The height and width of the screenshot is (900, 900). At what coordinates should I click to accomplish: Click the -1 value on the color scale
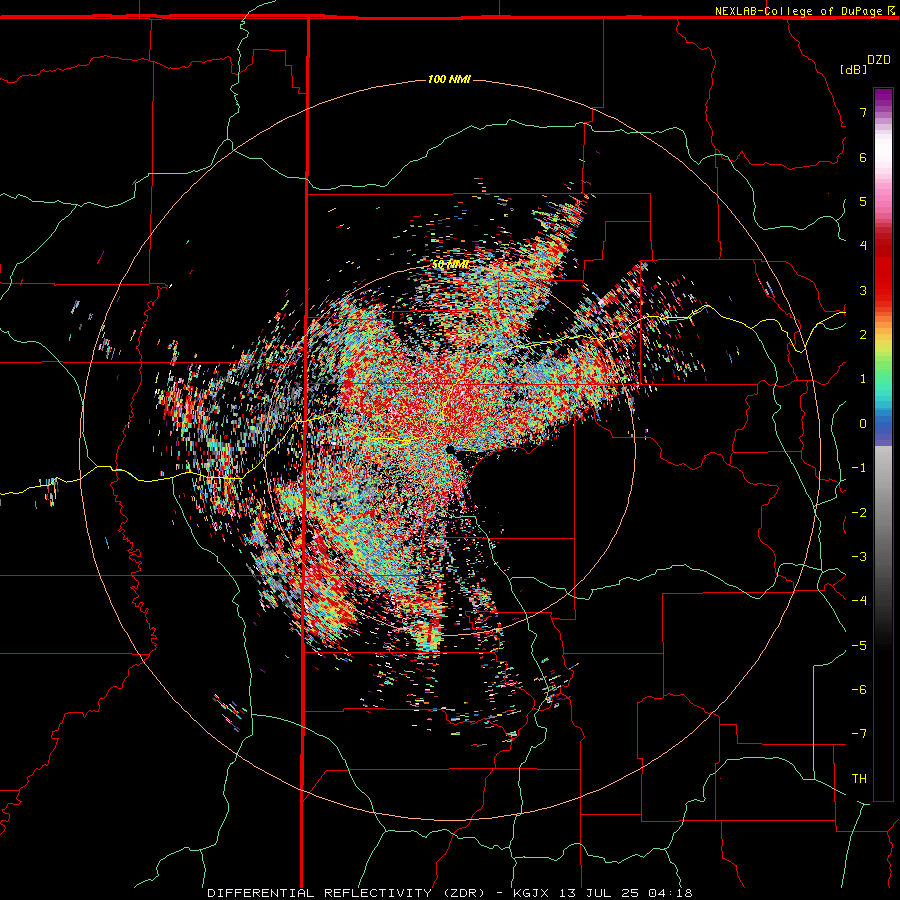(x=859, y=468)
